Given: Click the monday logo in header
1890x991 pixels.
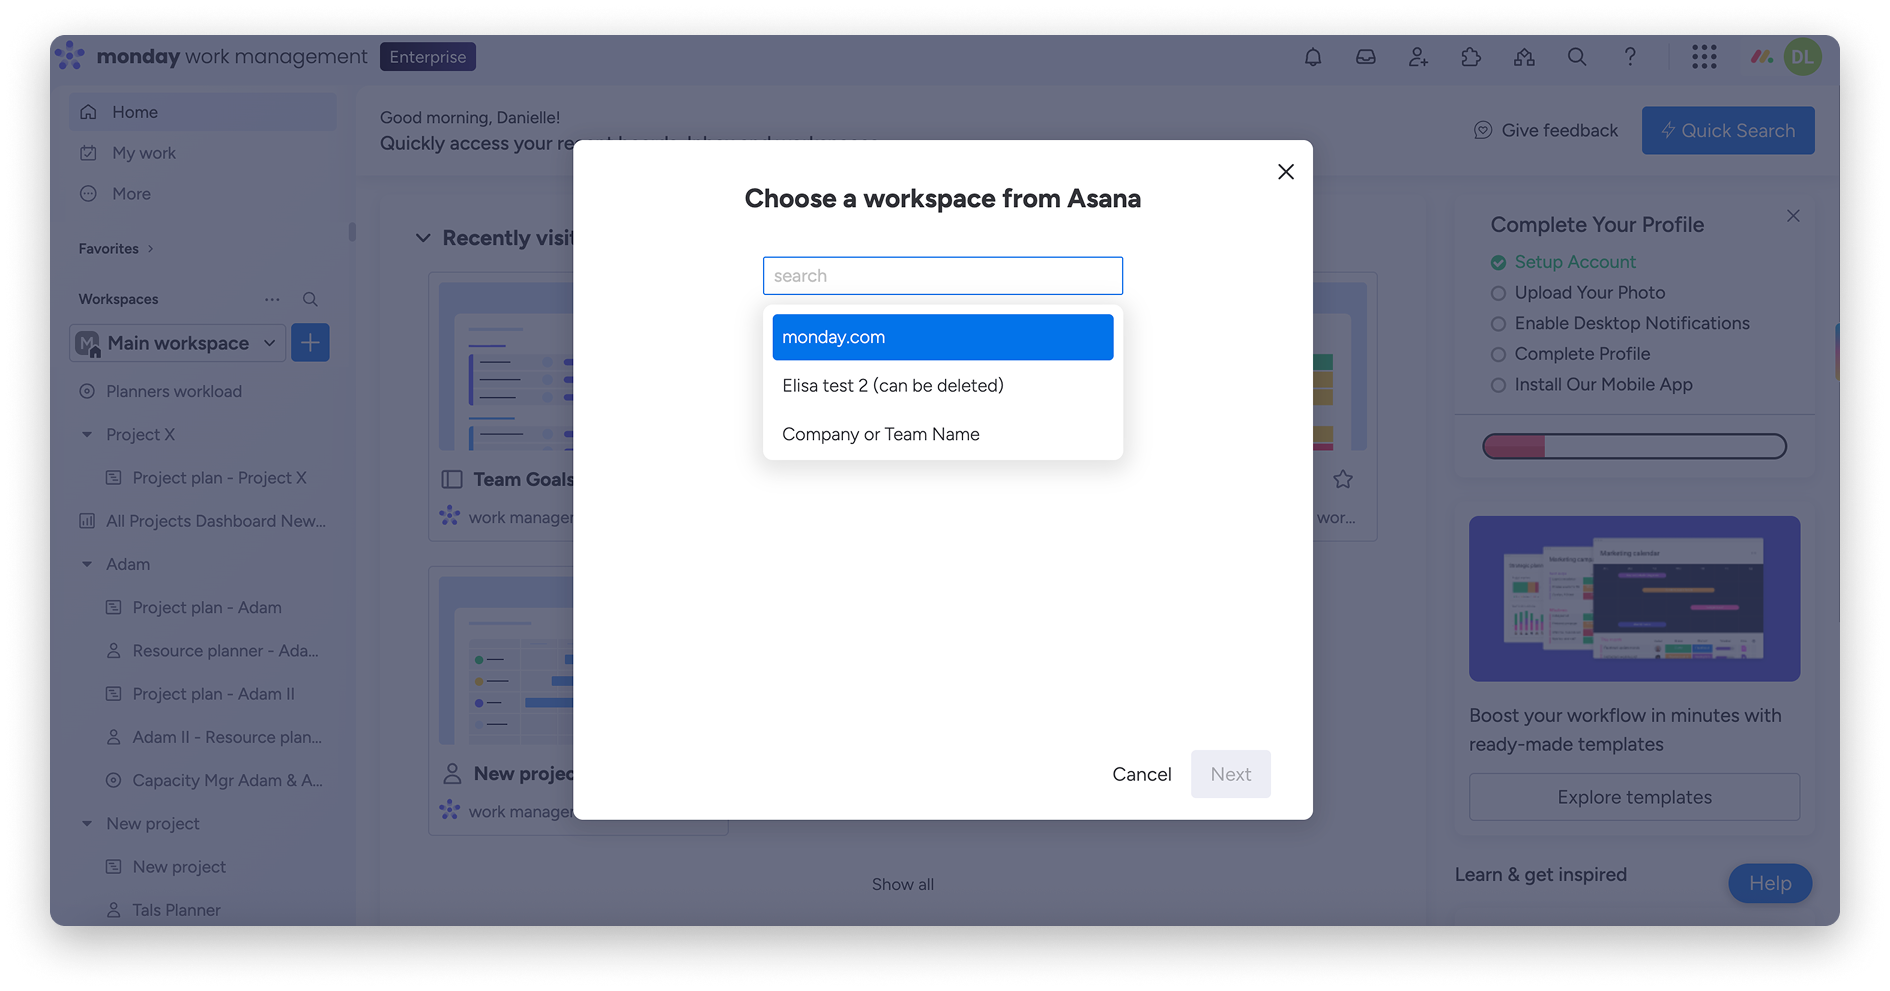Looking at the screenshot, I should [70, 56].
